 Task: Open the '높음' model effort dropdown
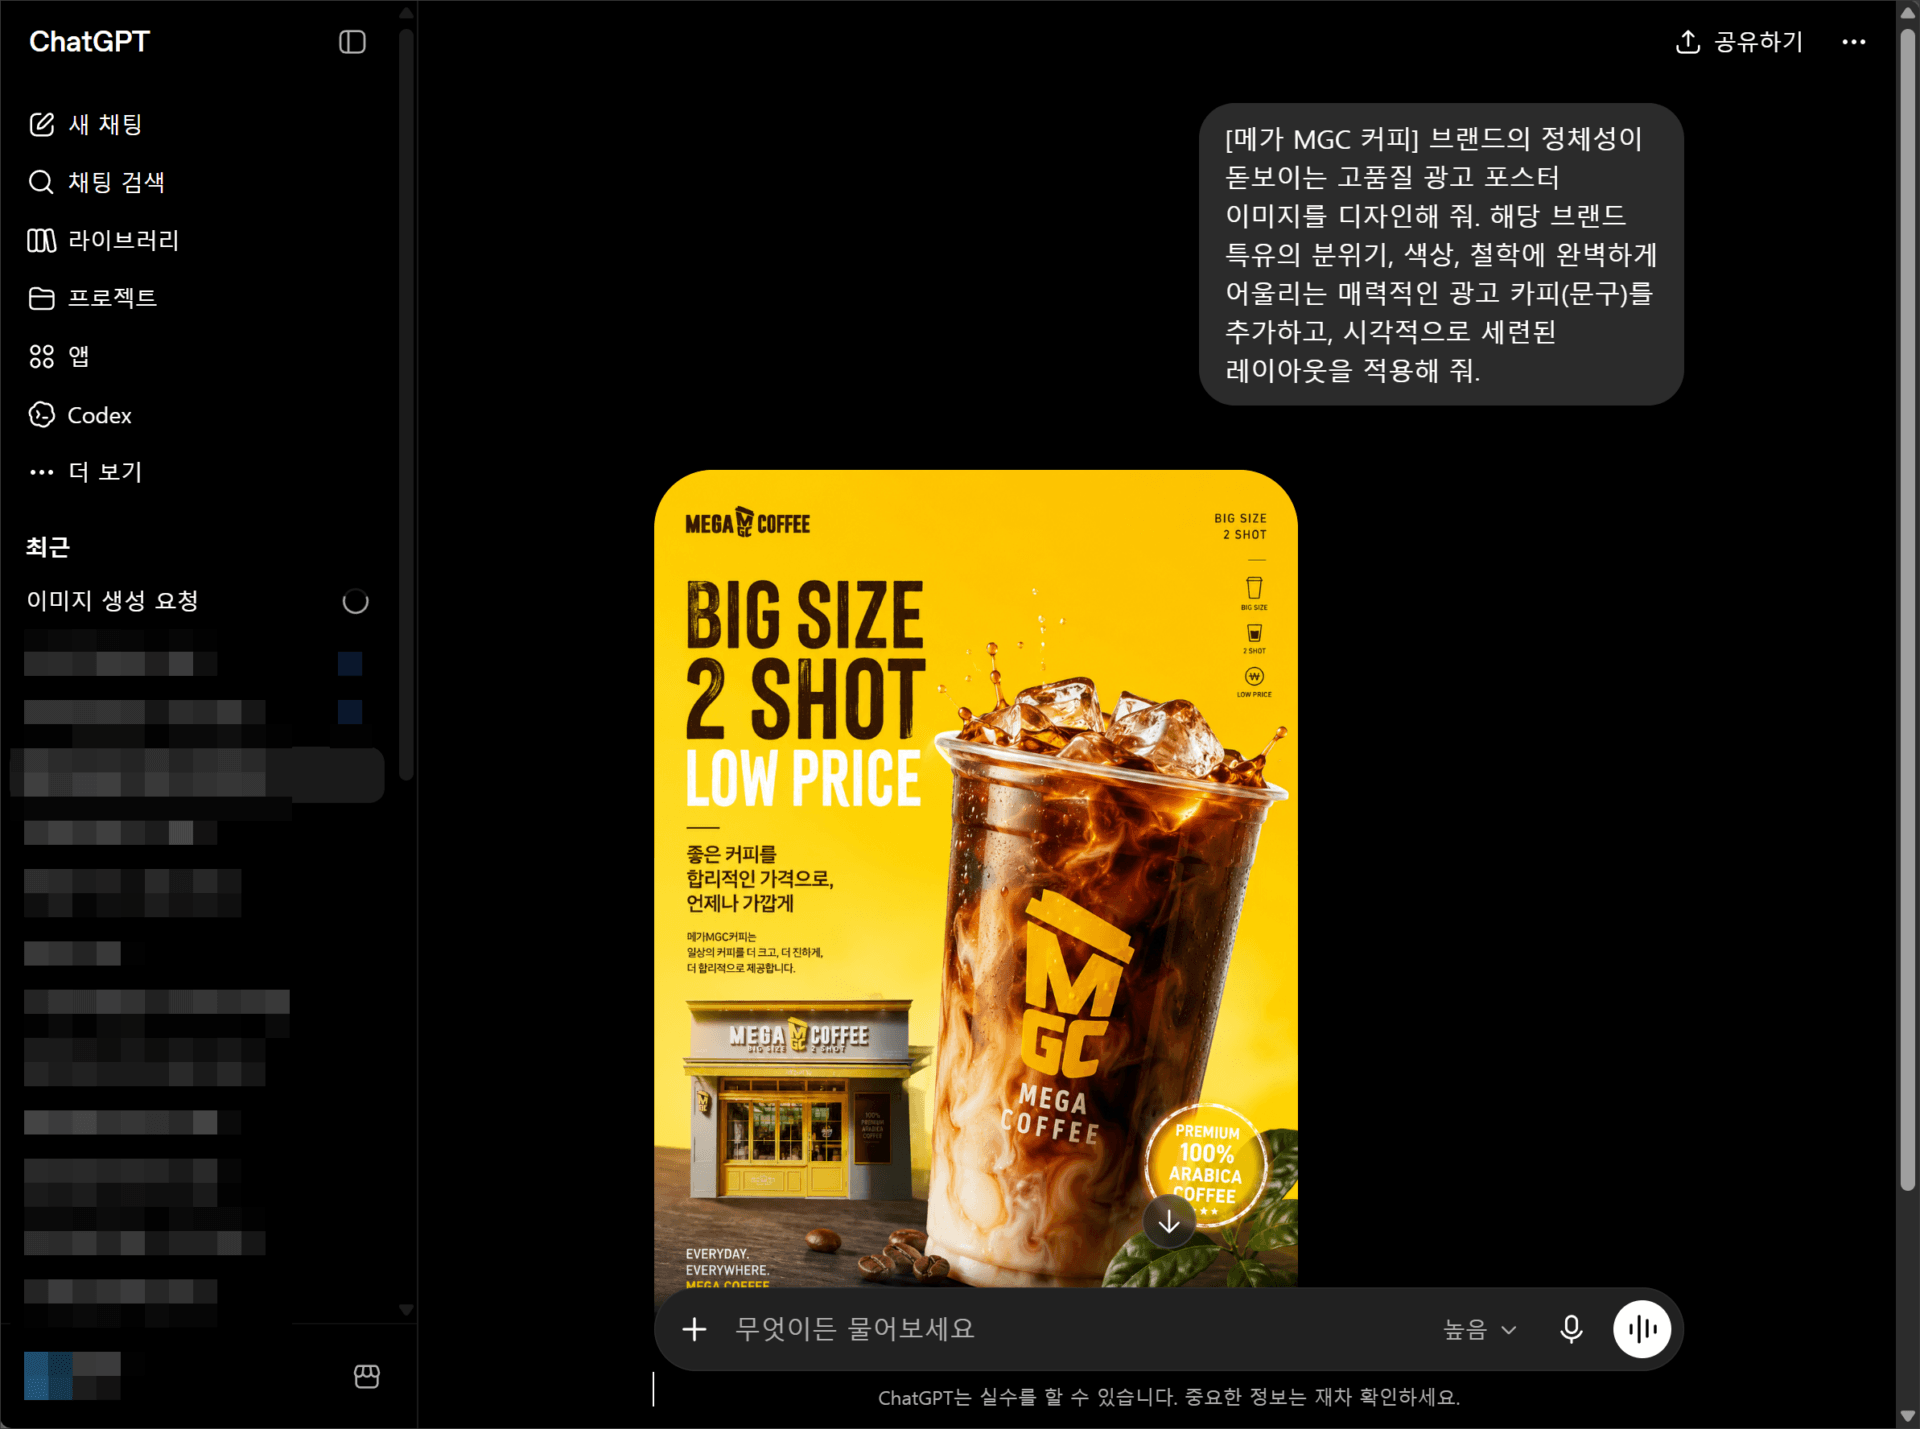click(1480, 1329)
